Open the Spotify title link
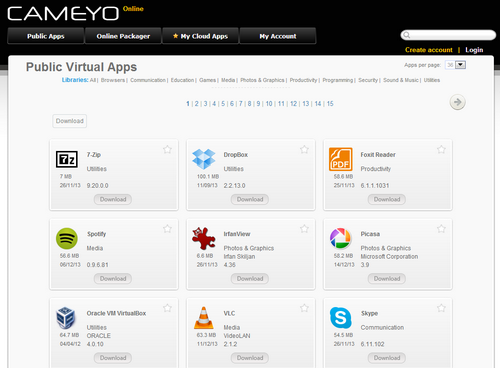The height and width of the screenshot is (368, 500). click(x=97, y=234)
